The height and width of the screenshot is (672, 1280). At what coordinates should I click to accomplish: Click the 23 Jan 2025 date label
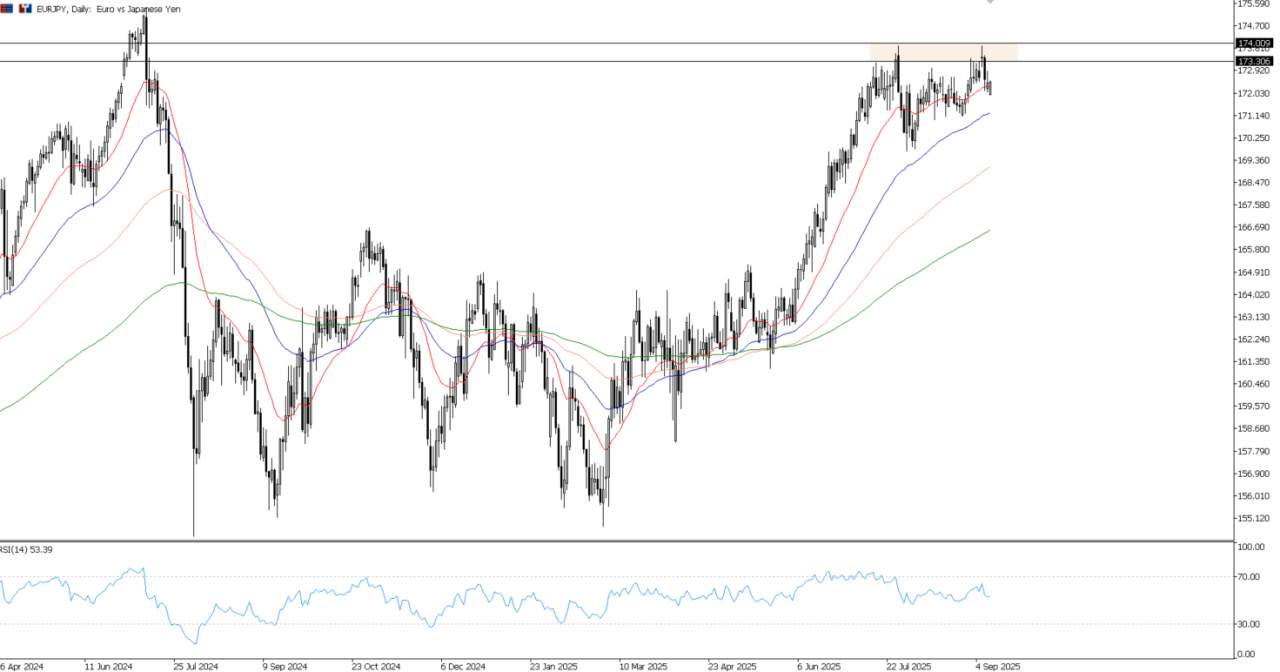point(552,665)
